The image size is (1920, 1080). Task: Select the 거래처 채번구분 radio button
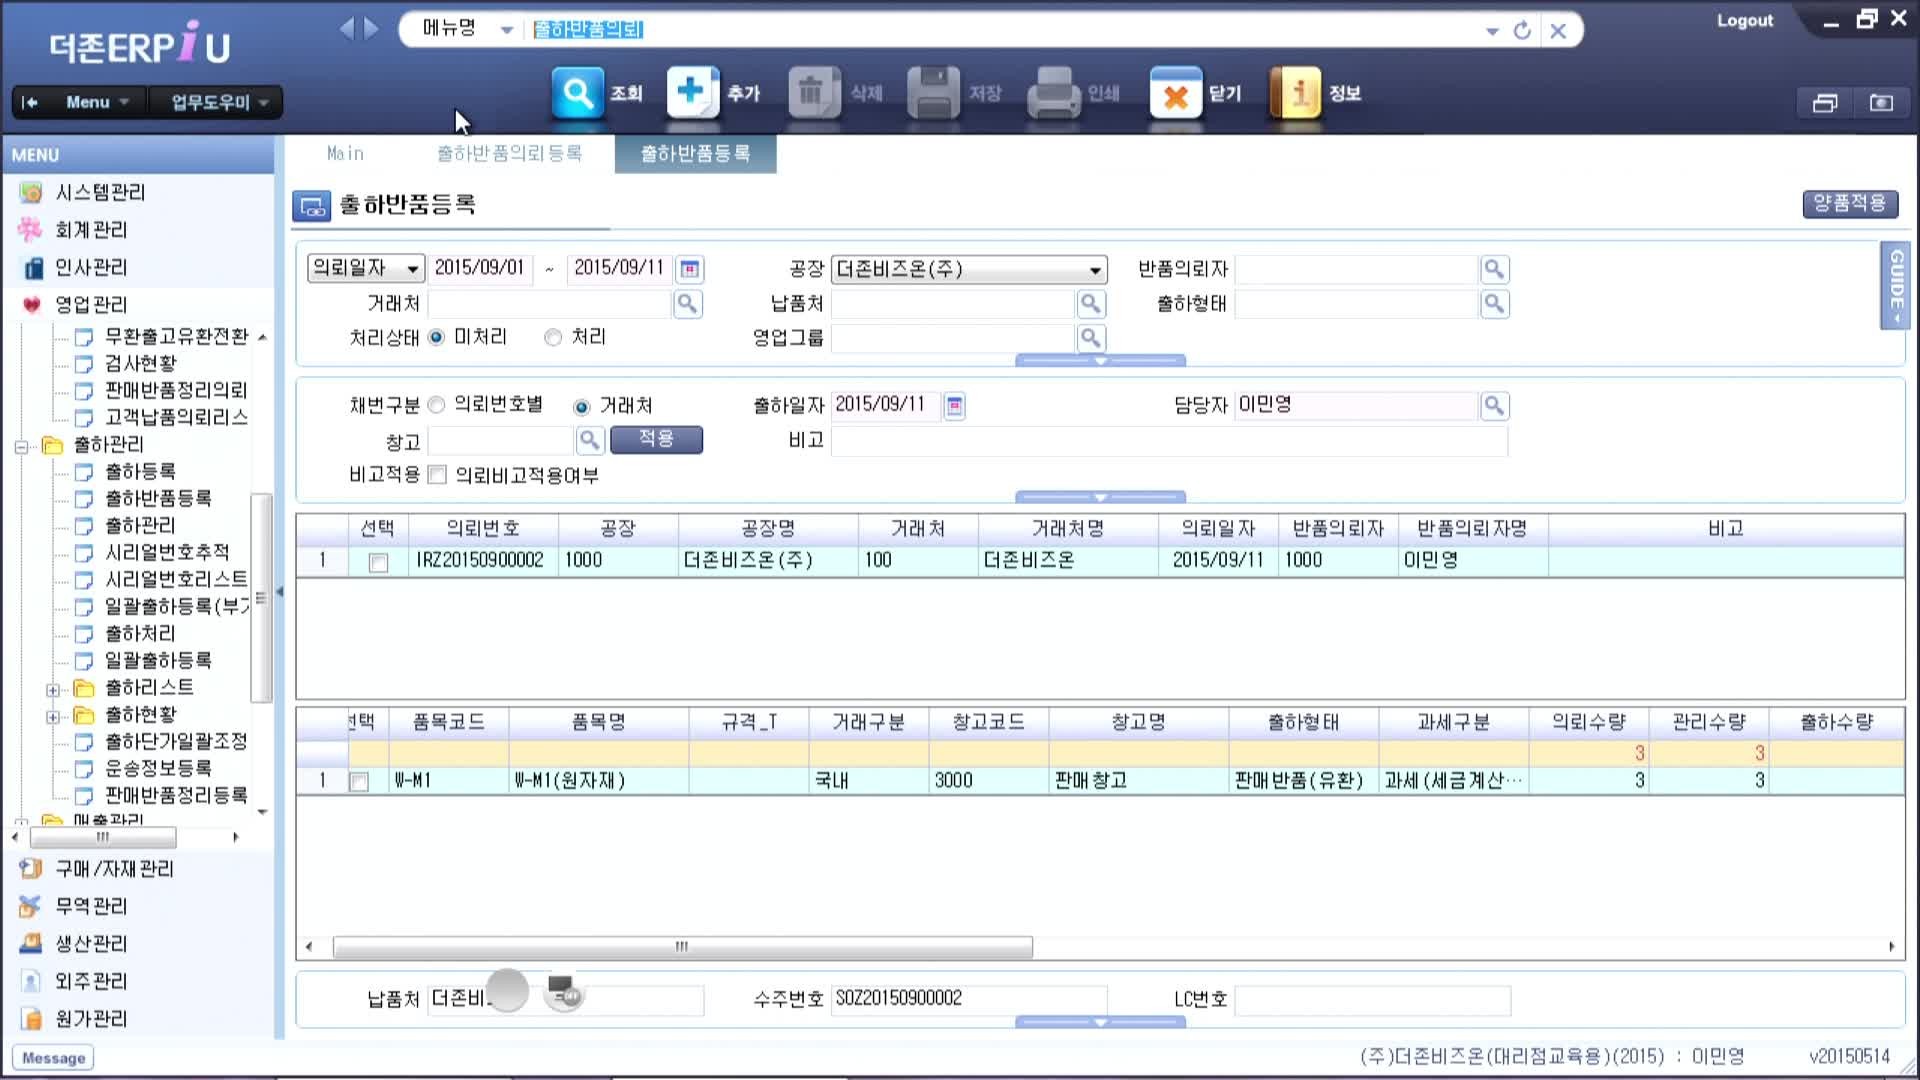(x=581, y=407)
